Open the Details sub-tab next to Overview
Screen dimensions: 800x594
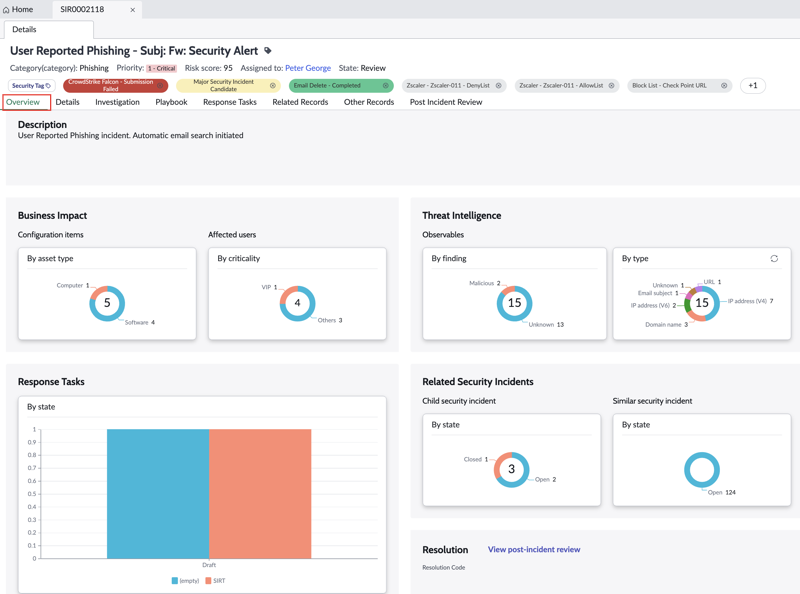pos(67,102)
